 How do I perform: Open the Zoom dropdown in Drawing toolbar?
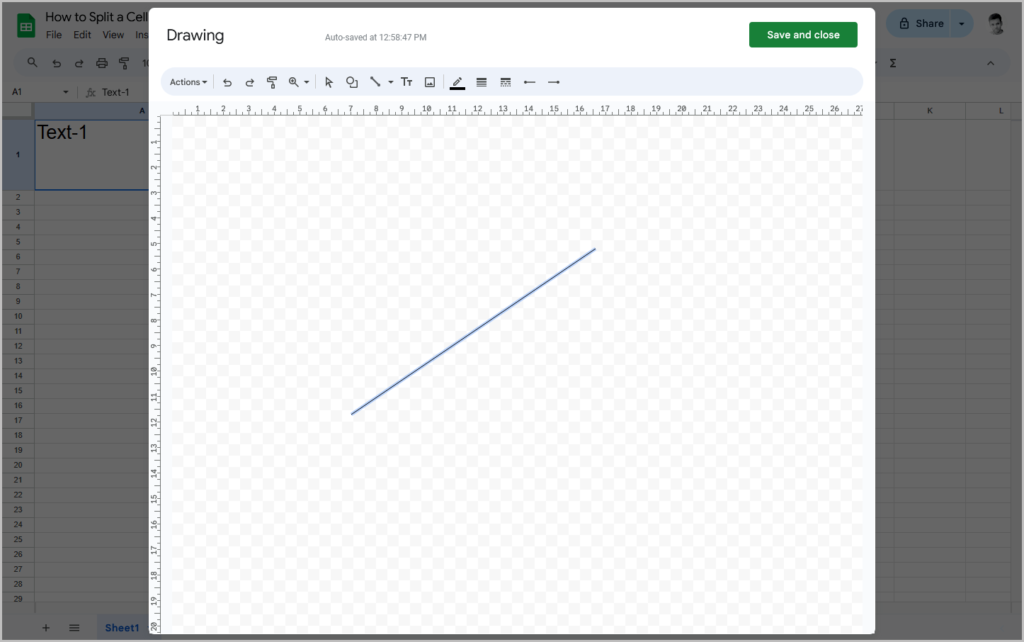point(299,82)
